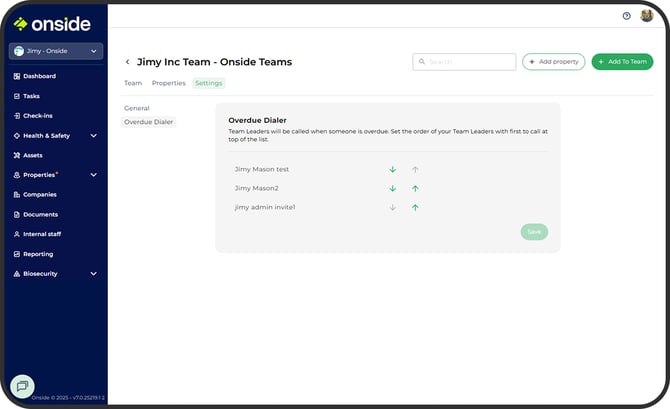Open the user profile avatar
This screenshot has height=409, width=670.
click(646, 16)
